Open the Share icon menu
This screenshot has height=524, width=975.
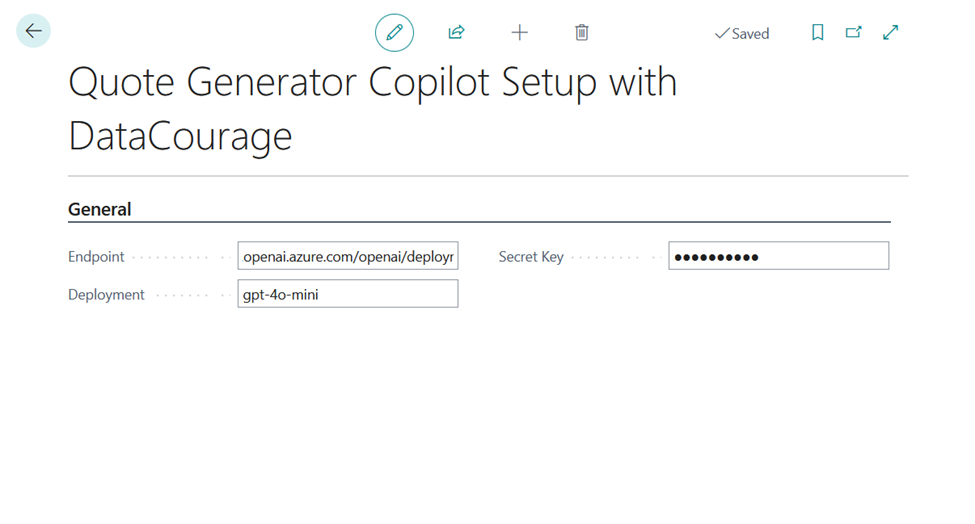(x=457, y=33)
